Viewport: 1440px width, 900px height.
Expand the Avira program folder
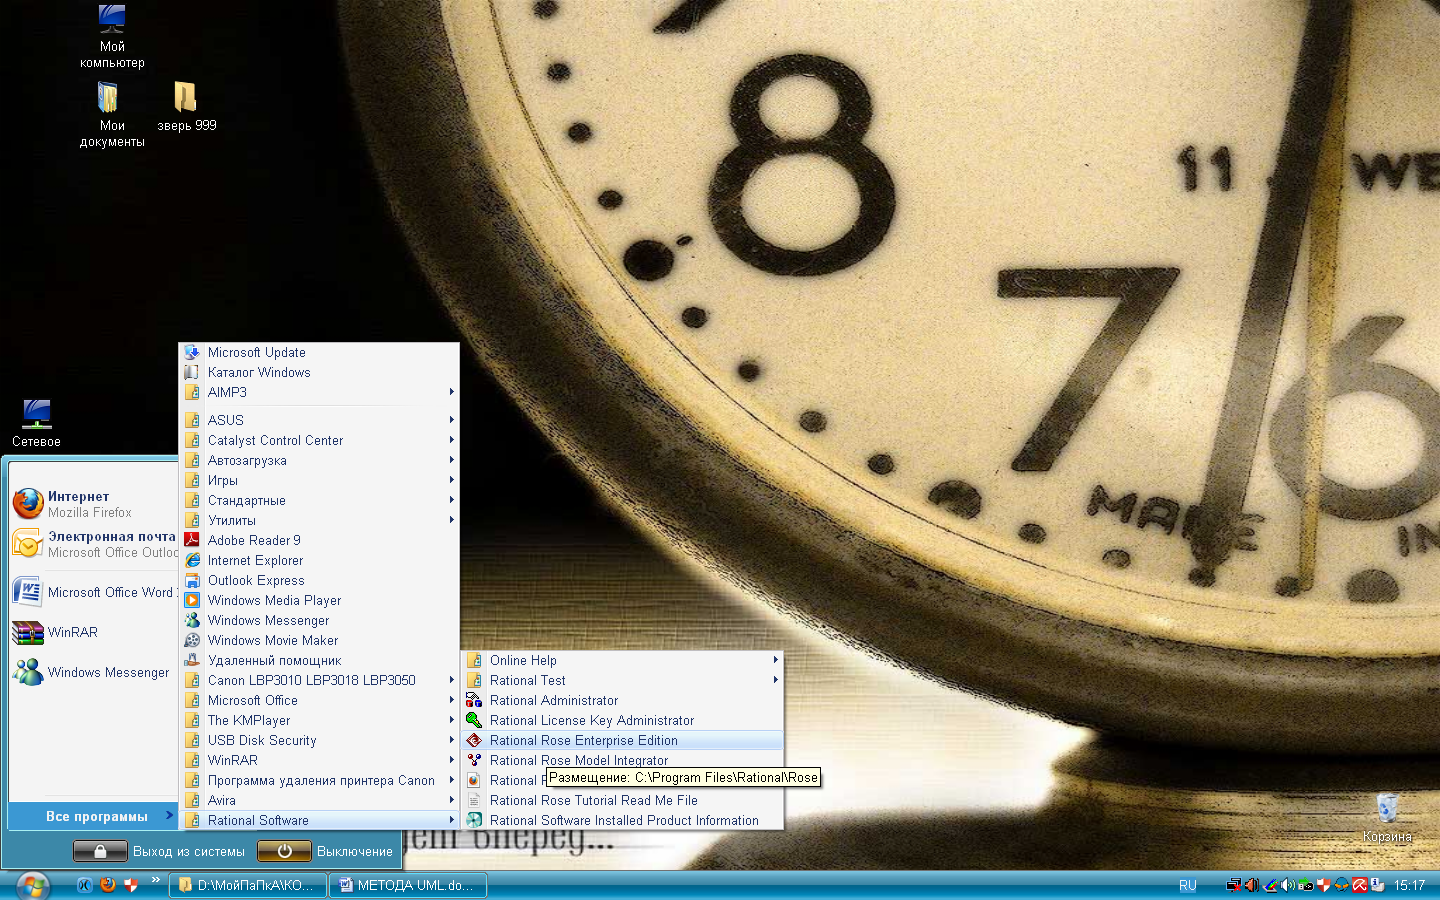[x=319, y=800]
